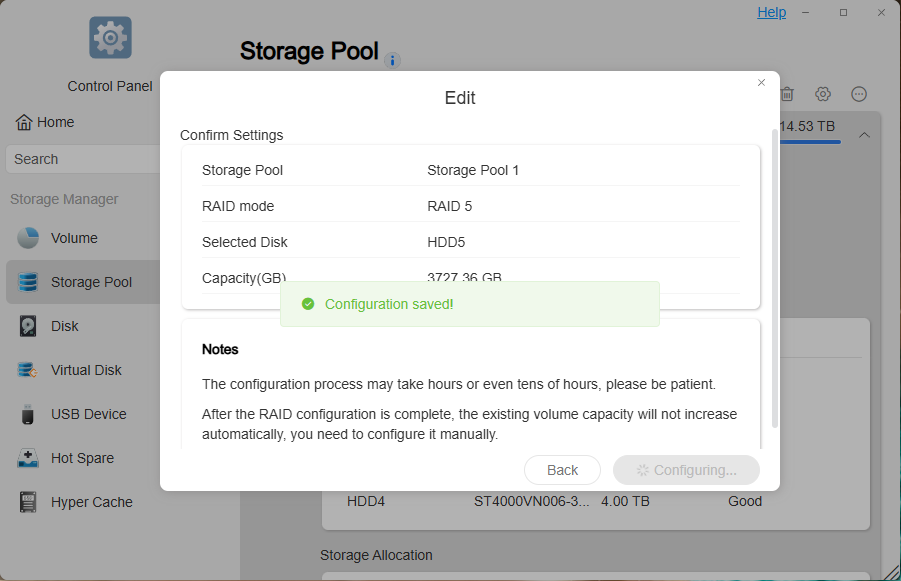This screenshot has width=901, height=581.
Task: Select the Volume pie icon
Action: click(x=28, y=238)
